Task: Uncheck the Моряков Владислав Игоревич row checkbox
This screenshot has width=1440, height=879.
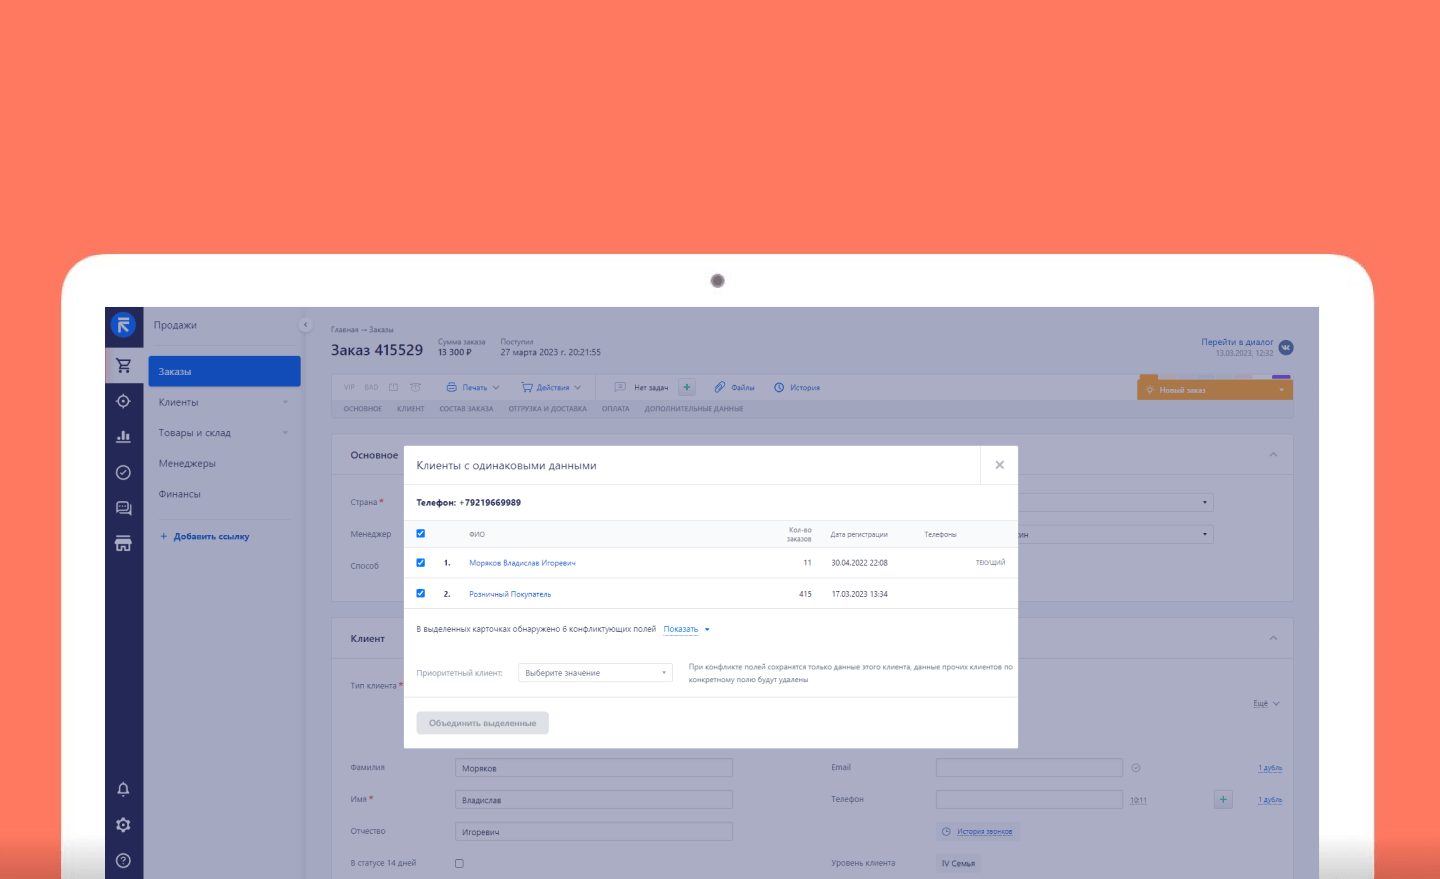Action: (420, 562)
